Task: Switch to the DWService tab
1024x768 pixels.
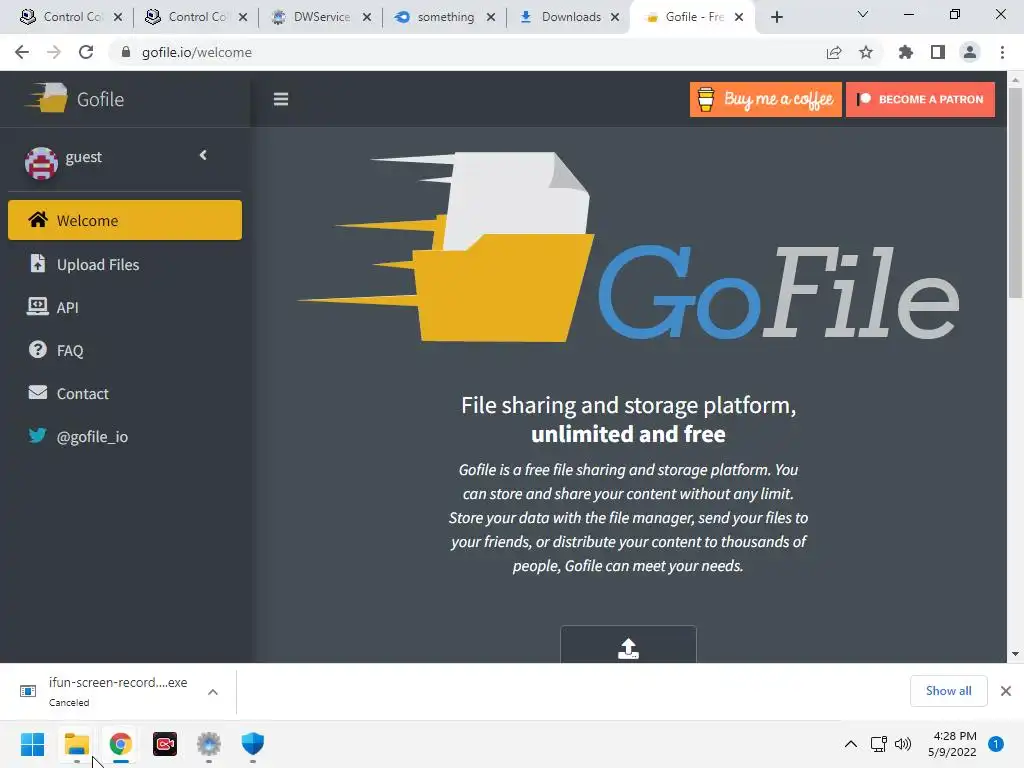Action: [x=321, y=17]
